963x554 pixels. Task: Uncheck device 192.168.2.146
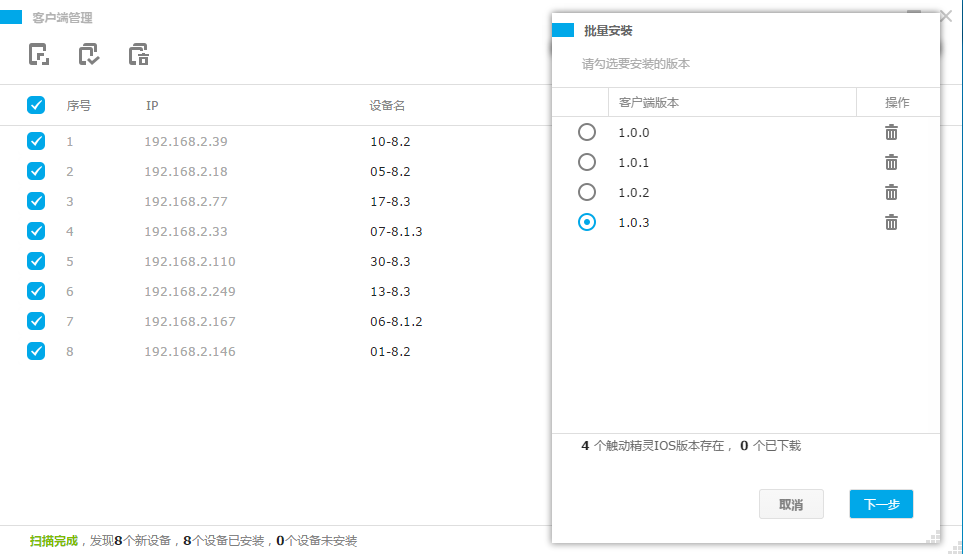click(x=36, y=351)
